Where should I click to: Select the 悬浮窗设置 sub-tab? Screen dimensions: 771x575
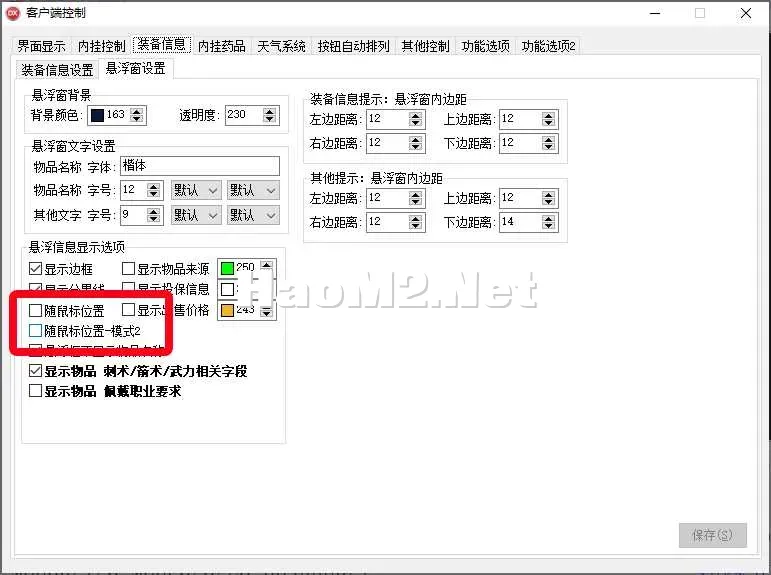tap(136, 68)
